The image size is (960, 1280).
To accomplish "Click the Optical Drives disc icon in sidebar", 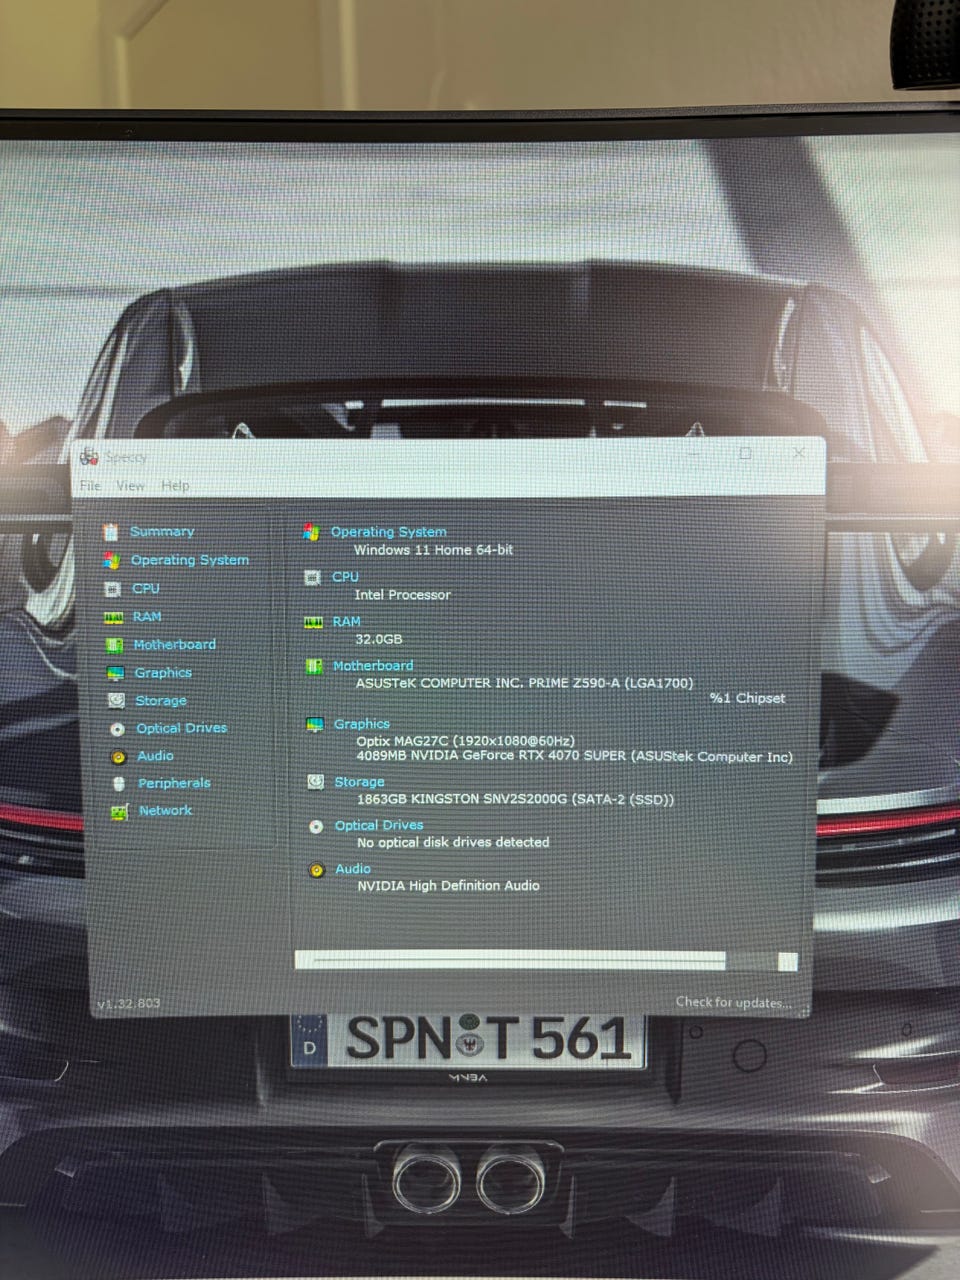I will 117,729.
